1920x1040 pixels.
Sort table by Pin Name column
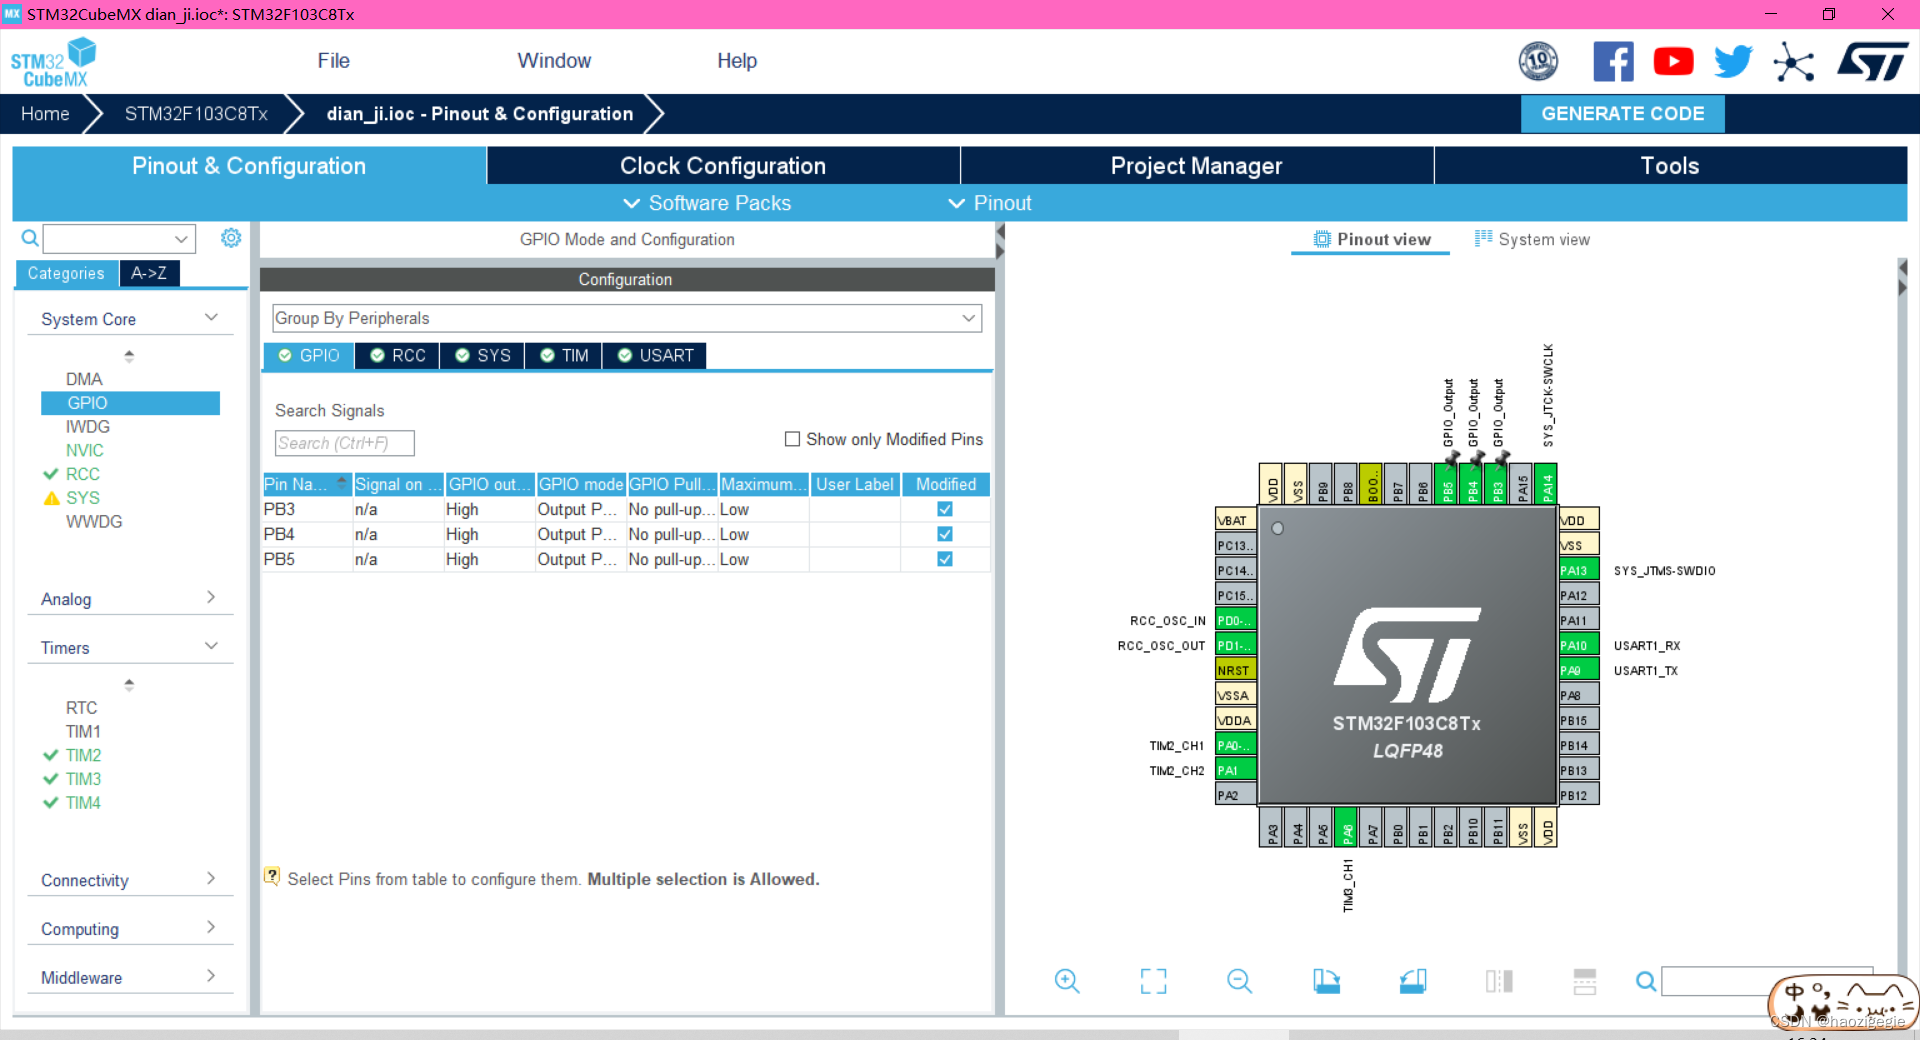tap(306, 484)
